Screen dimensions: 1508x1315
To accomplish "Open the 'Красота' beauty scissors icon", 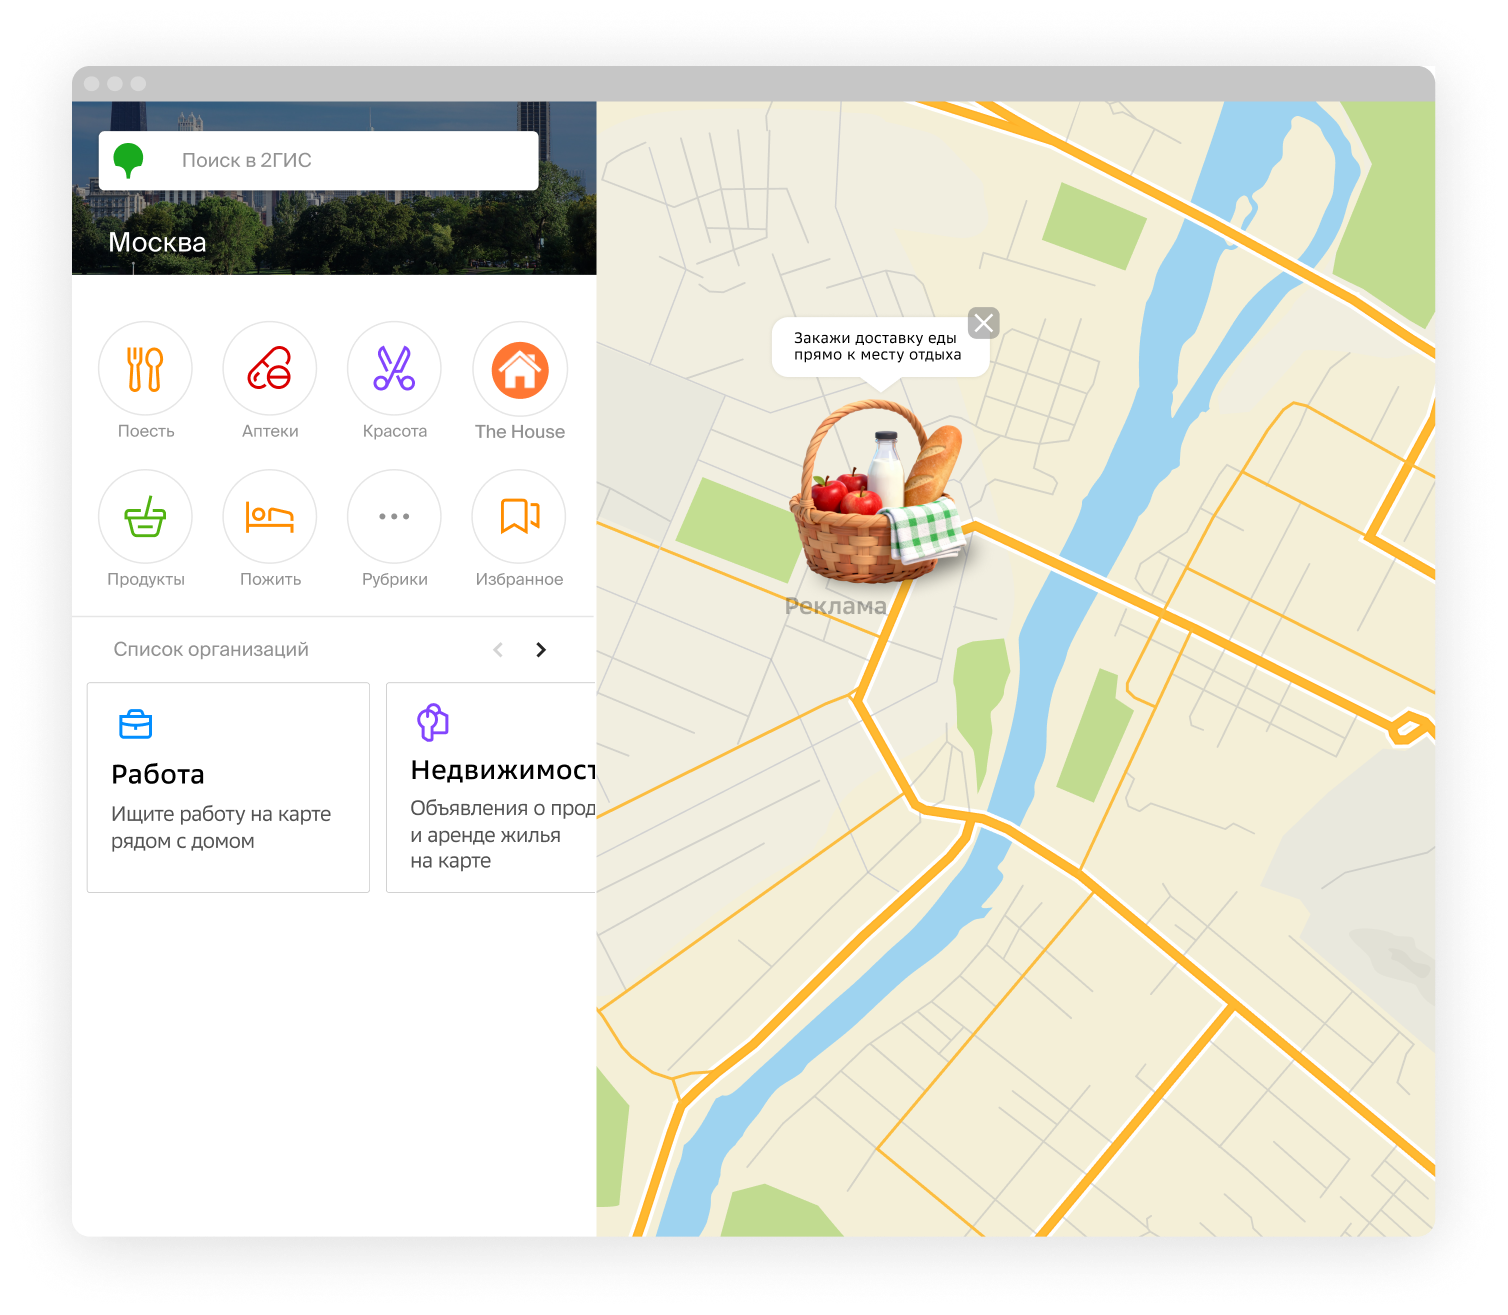I will click(394, 369).
